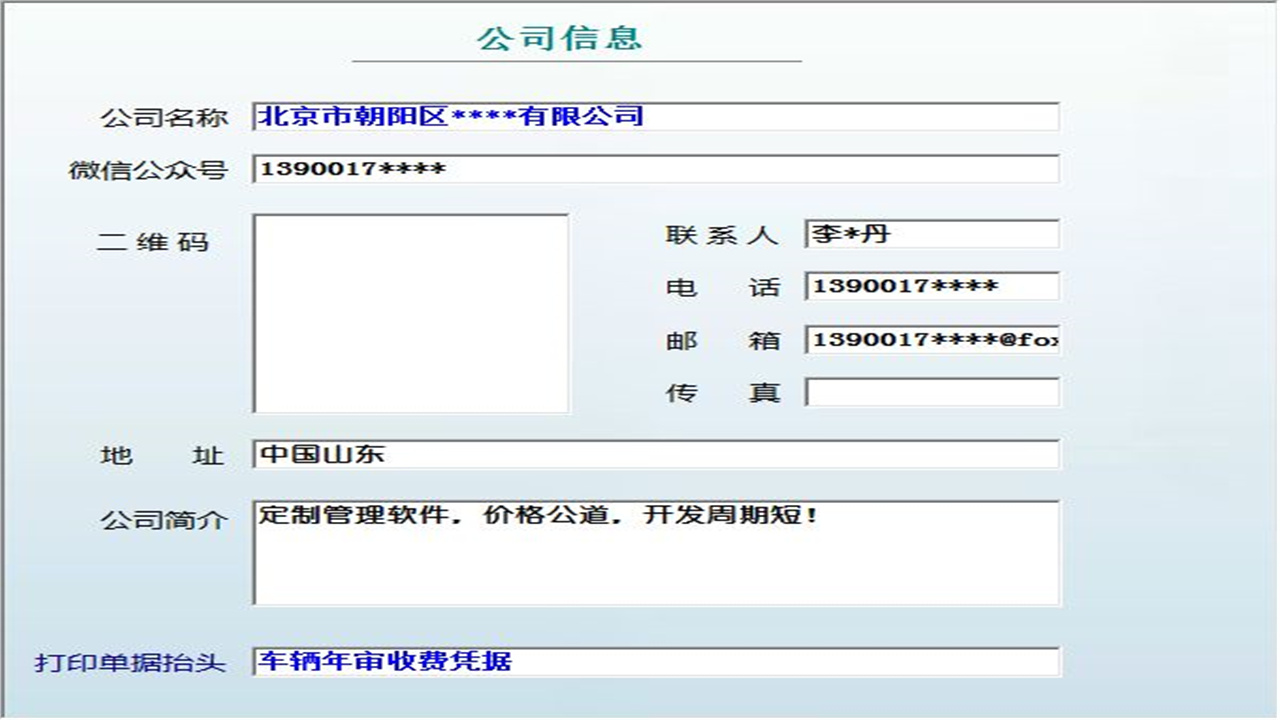Click the 联系人 contact field
The height and width of the screenshot is (720, 1280).
pos(930,234)
